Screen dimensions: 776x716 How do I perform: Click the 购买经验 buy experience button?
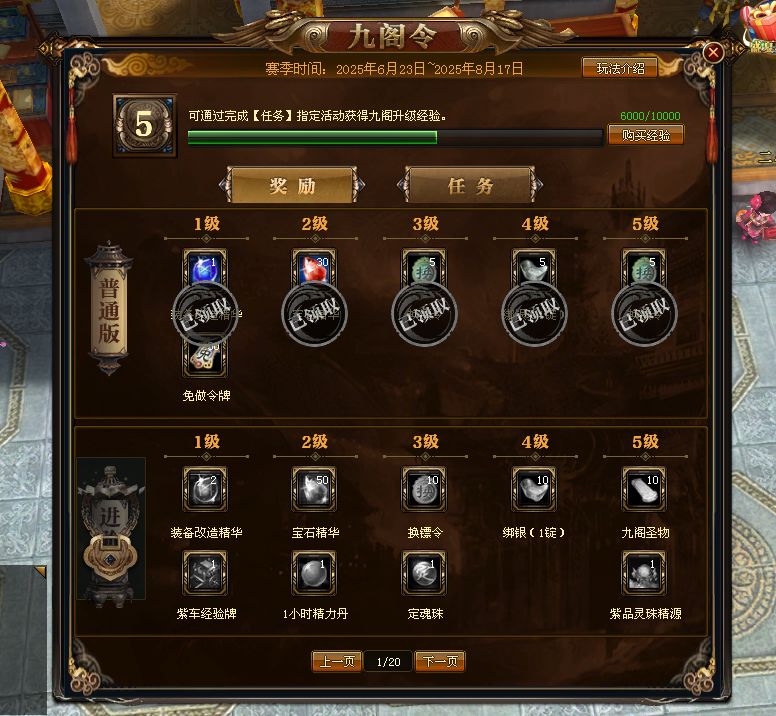(646, 135)
